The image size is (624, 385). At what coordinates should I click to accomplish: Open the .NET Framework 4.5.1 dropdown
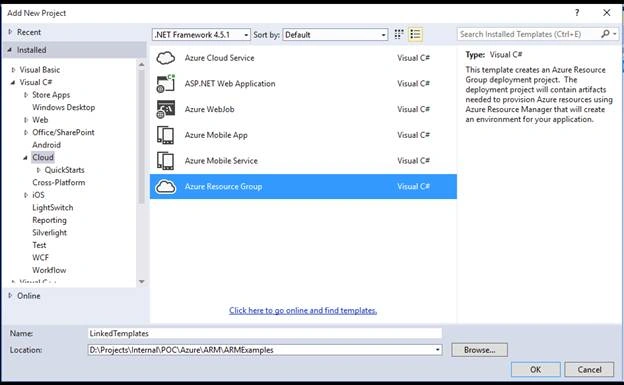(201, 35)
